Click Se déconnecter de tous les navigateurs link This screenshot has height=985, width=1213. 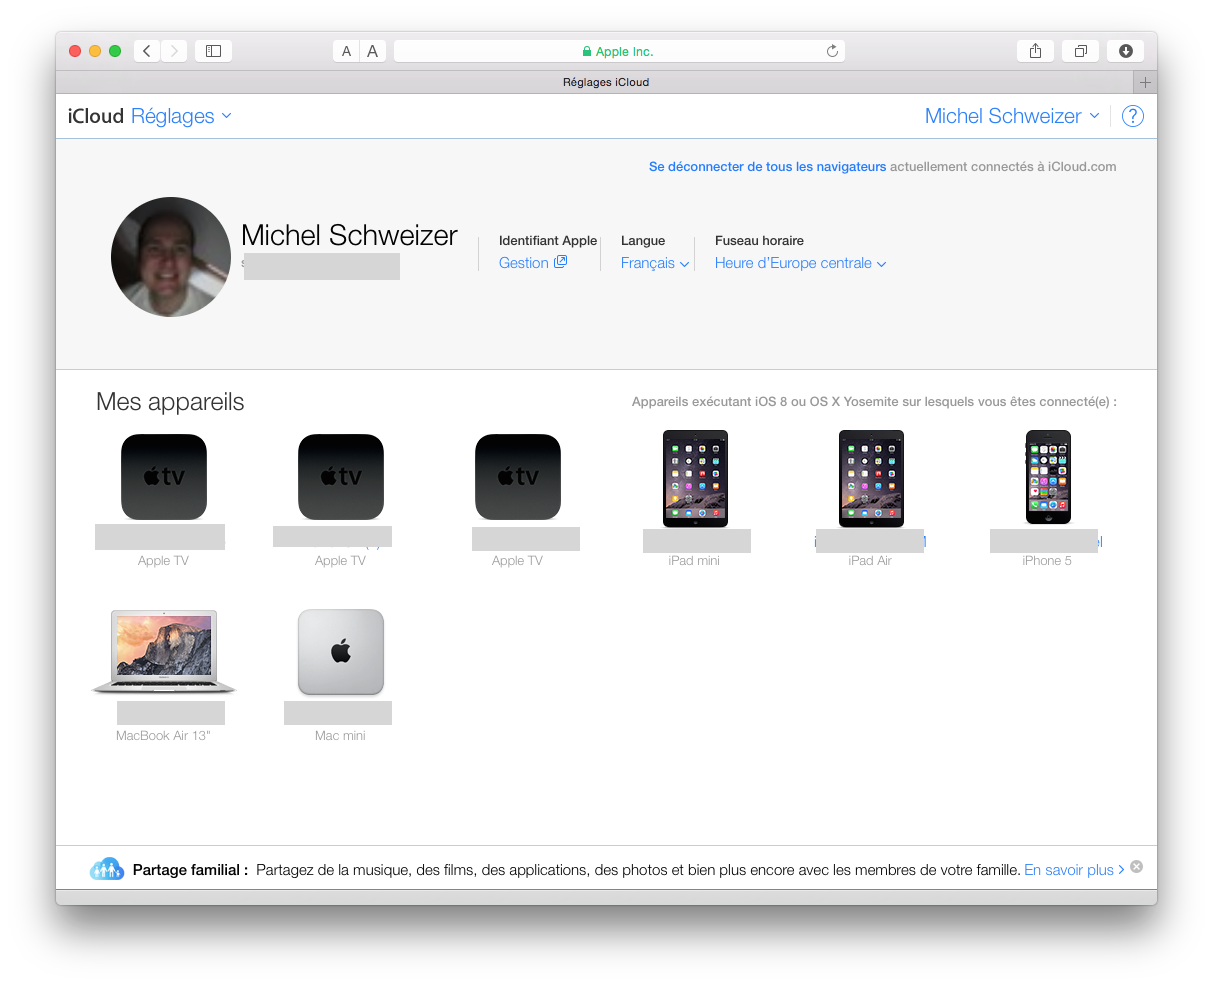(x=767, y=167)
